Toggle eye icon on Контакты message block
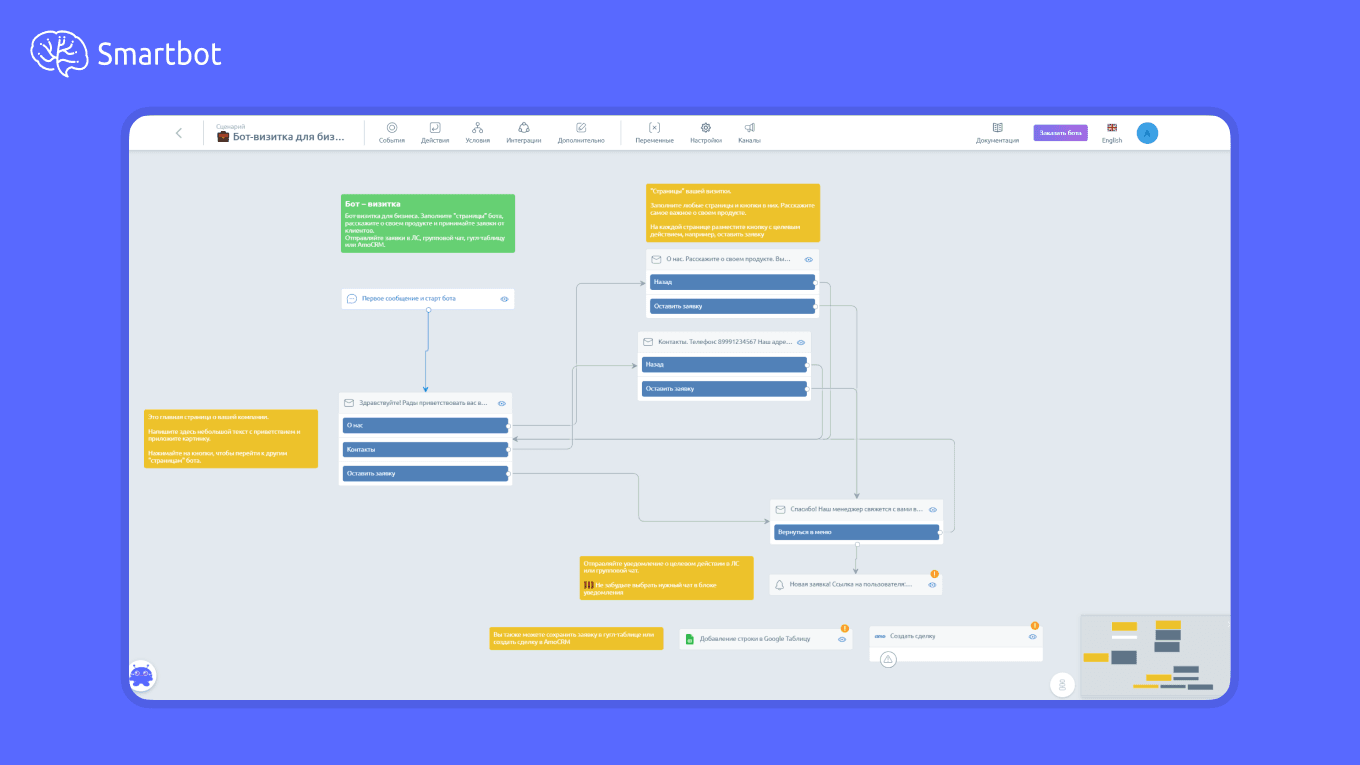 (801, 342)
